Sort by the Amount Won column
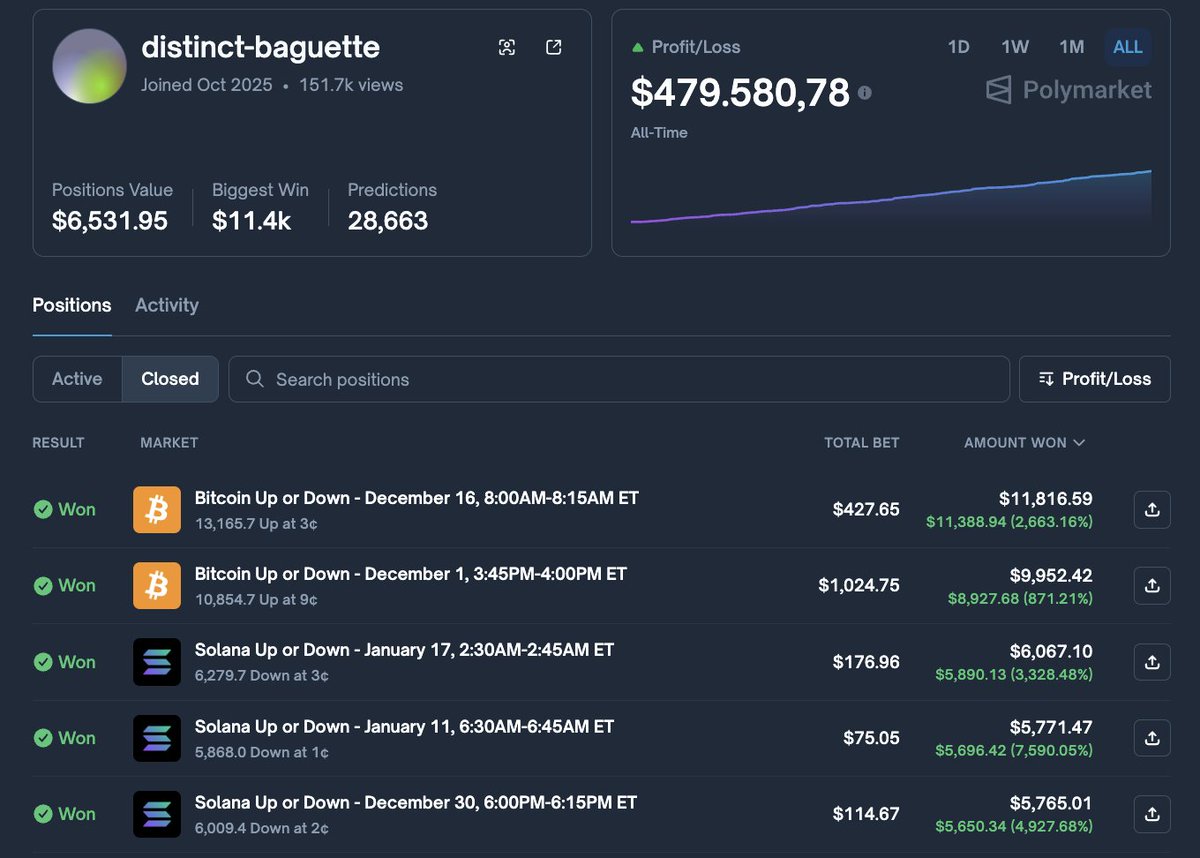1200x858 pixels. pos(1024,442)
